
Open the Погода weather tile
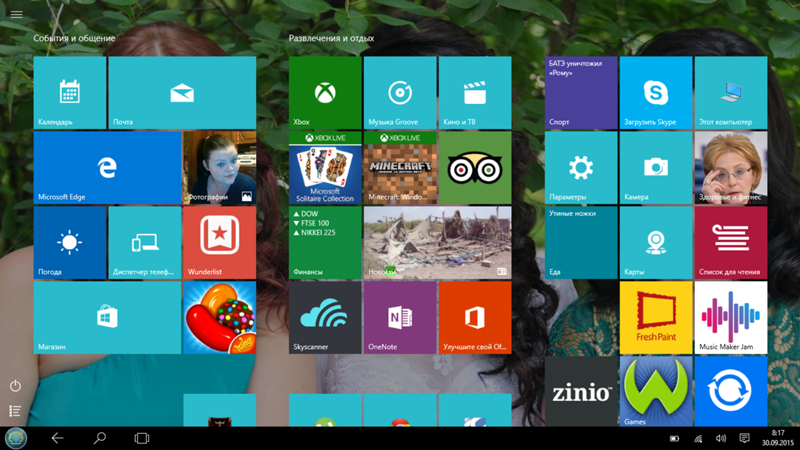[70, 242]
